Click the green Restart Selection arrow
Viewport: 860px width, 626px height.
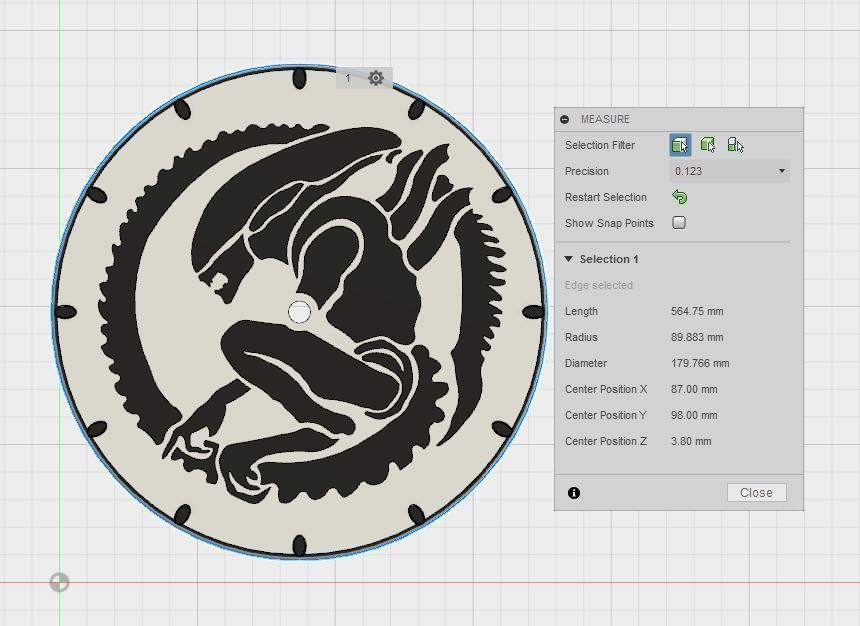[x=680, y=197]
